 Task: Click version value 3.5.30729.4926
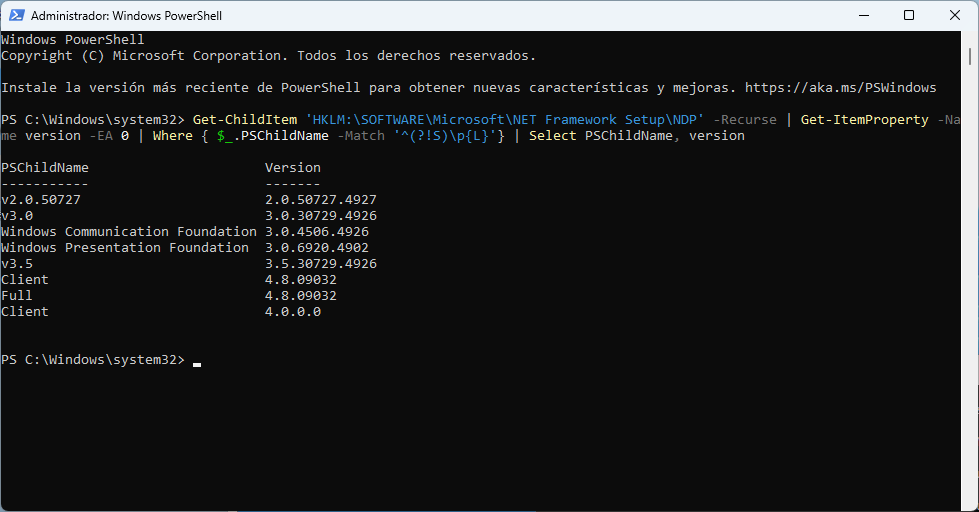tap(321, 264)
